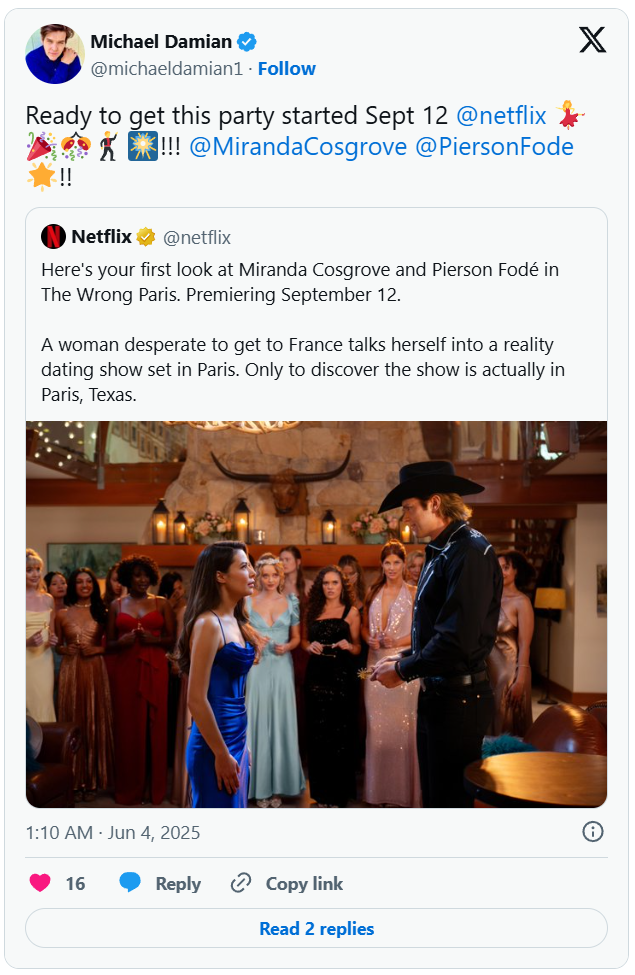
Task: Click the 1:10 AM Jun 4, 2025 timestamp
Action: (x=113, y=832)
